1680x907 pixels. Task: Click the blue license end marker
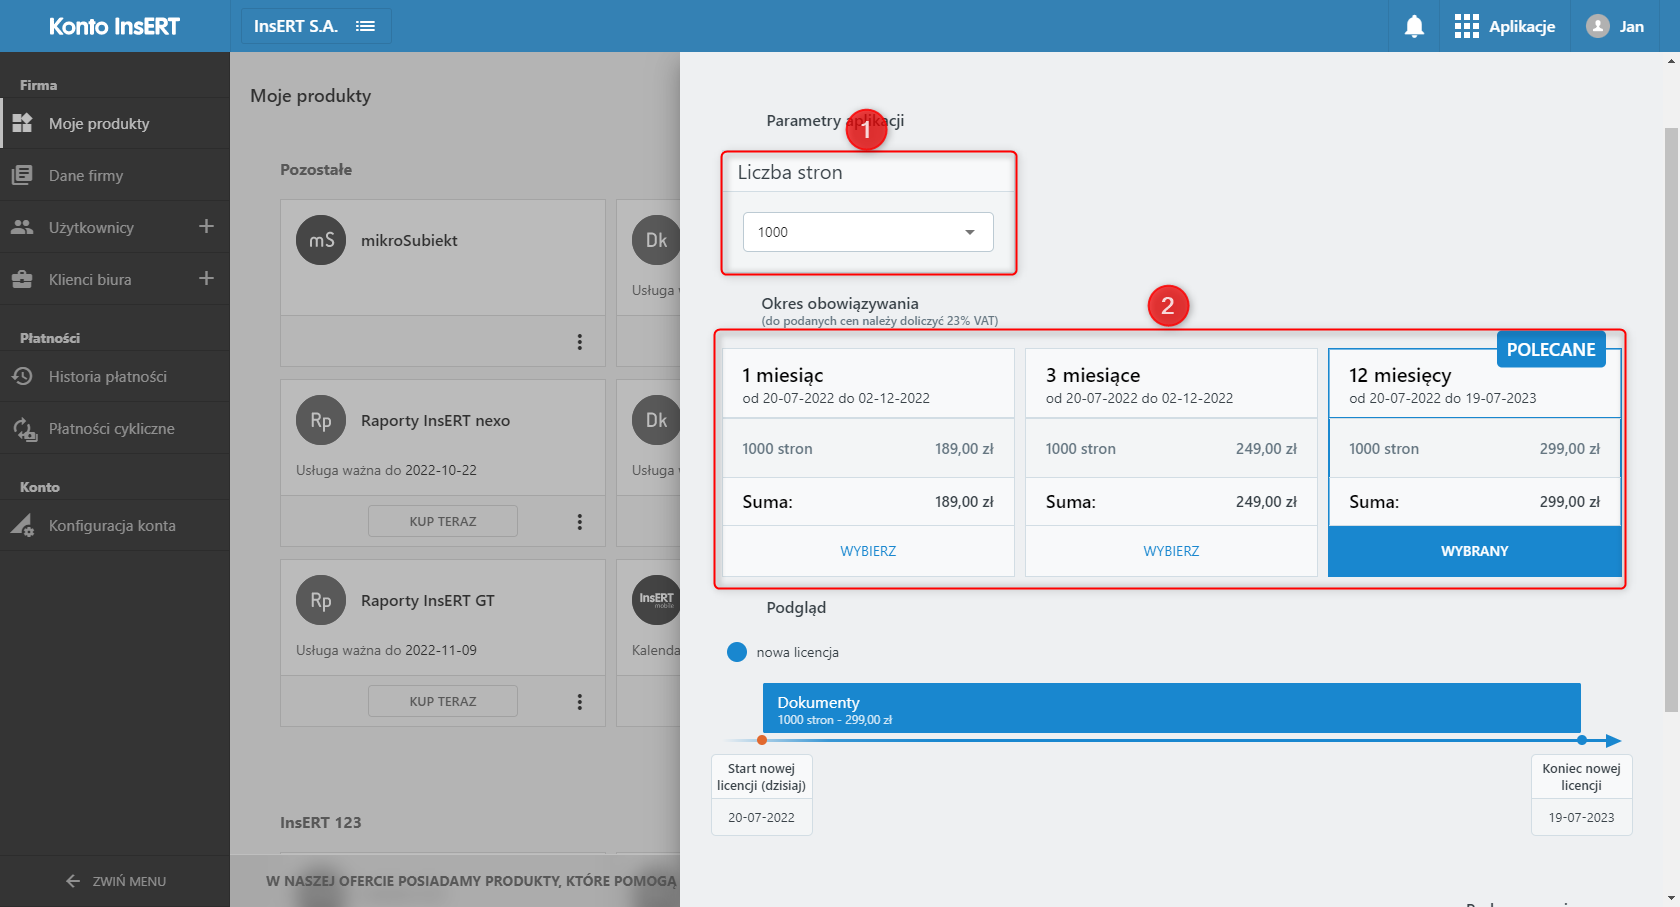coord(1582,740)
